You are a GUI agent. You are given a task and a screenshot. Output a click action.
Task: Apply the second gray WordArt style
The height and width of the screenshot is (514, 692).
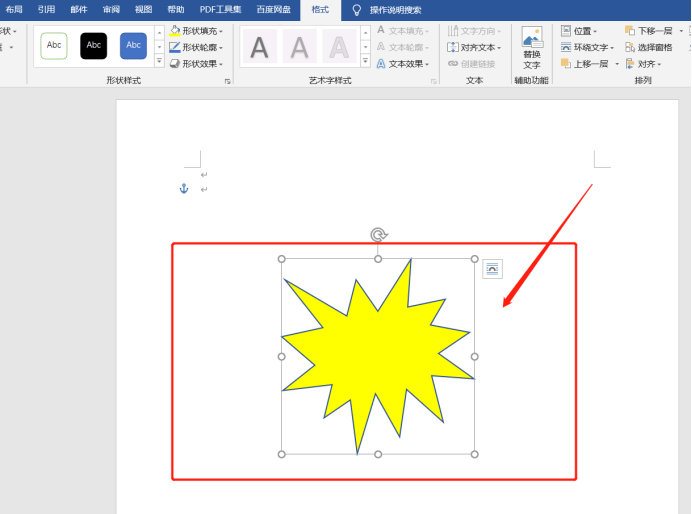(299, 47)
